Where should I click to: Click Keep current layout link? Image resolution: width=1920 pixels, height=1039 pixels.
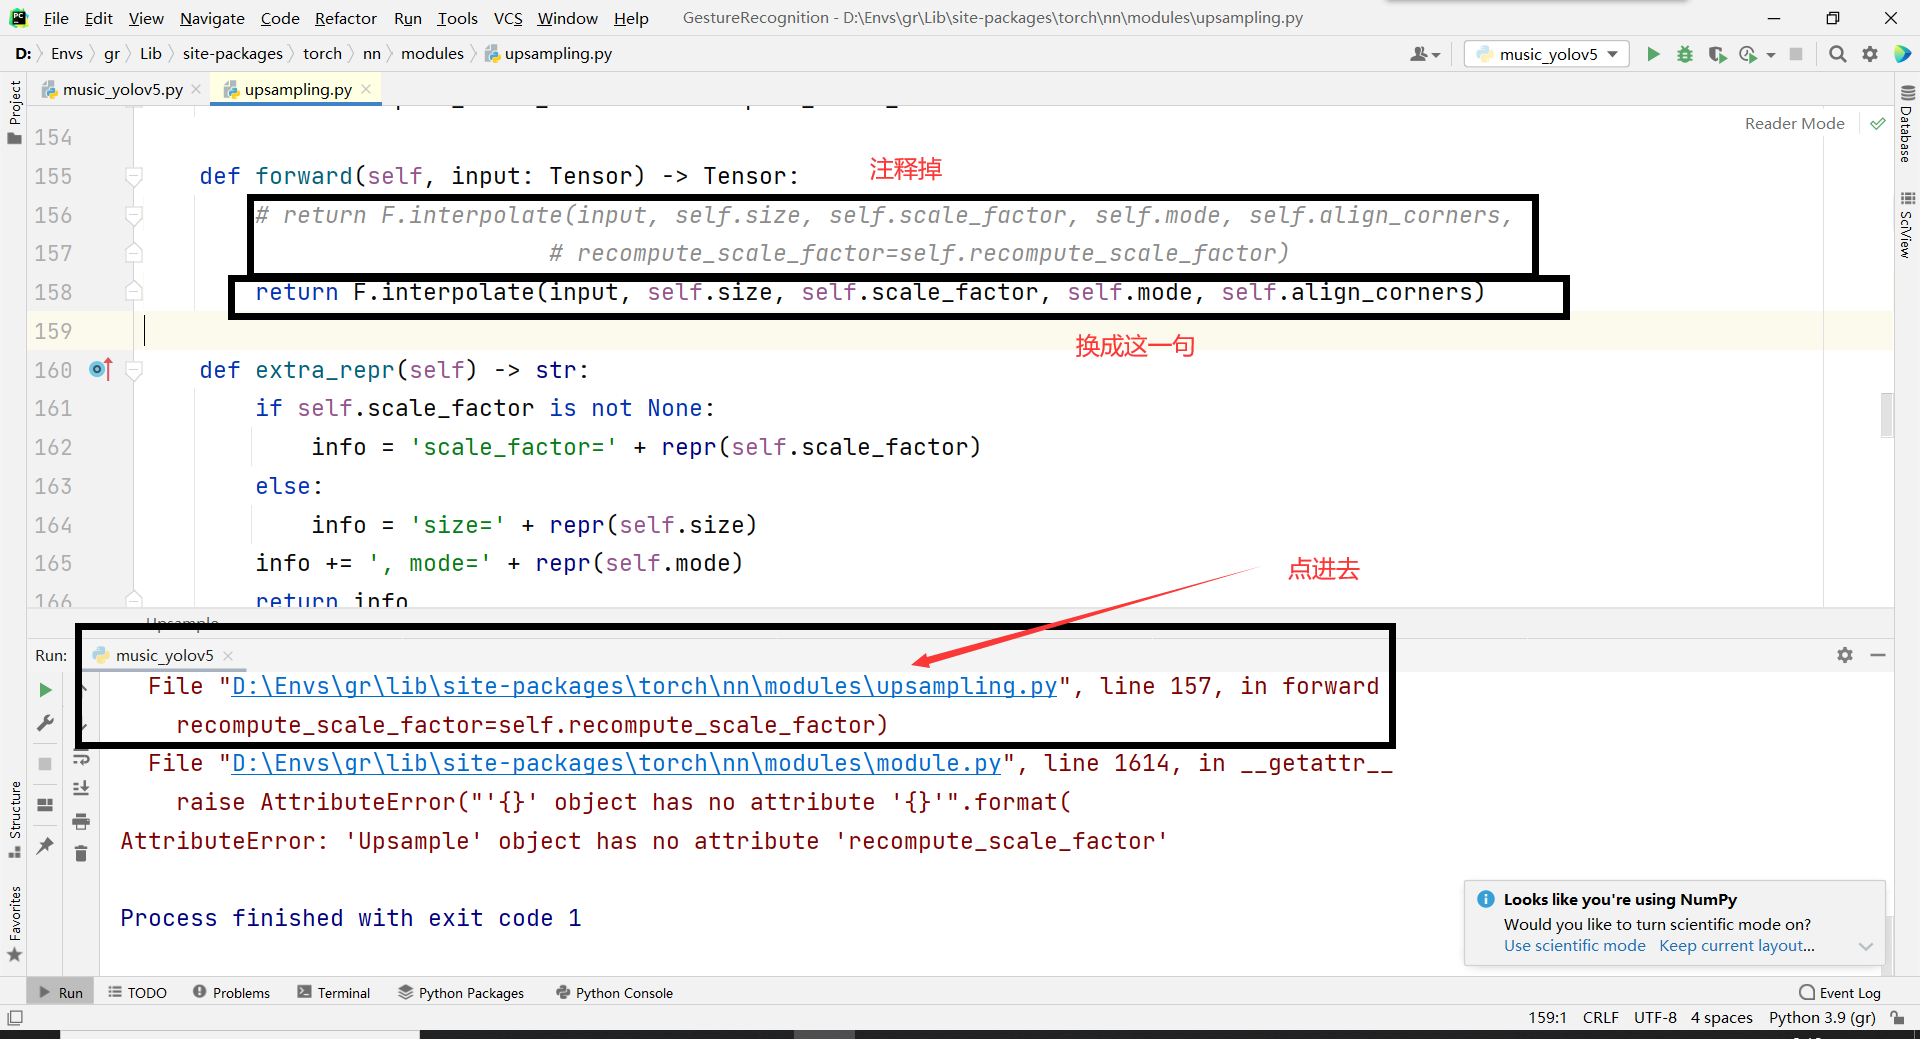[1736, 946]
